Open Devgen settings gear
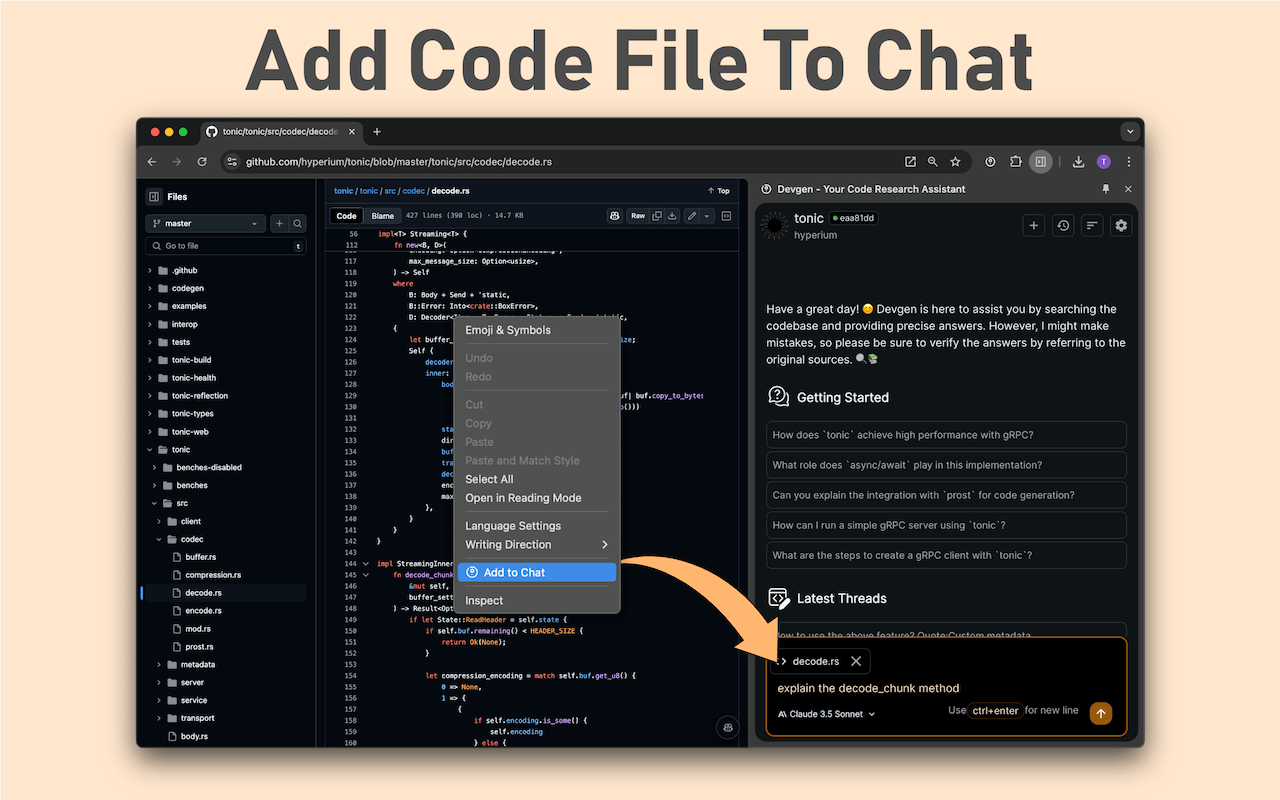The height and width of the screenshot is (800, 1280). pyautogui.click(x=1121, y=226)
